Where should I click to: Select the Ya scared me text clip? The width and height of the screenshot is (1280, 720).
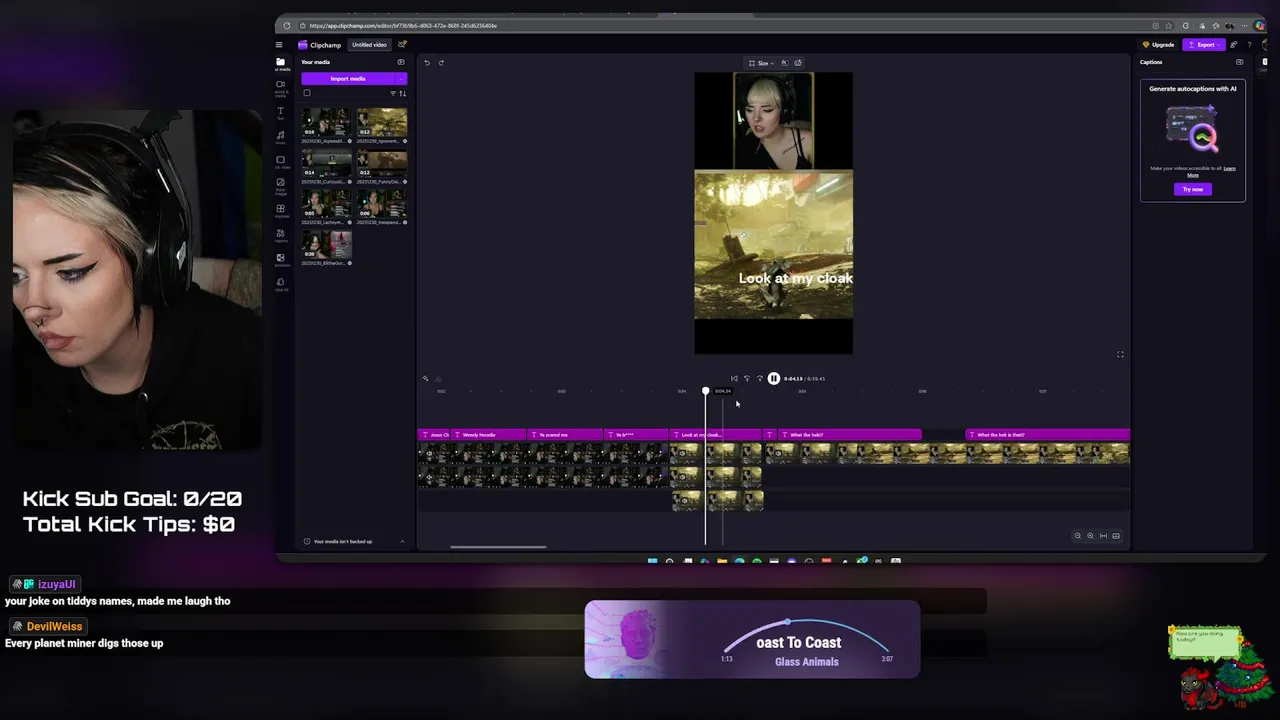tap(566, 435)
